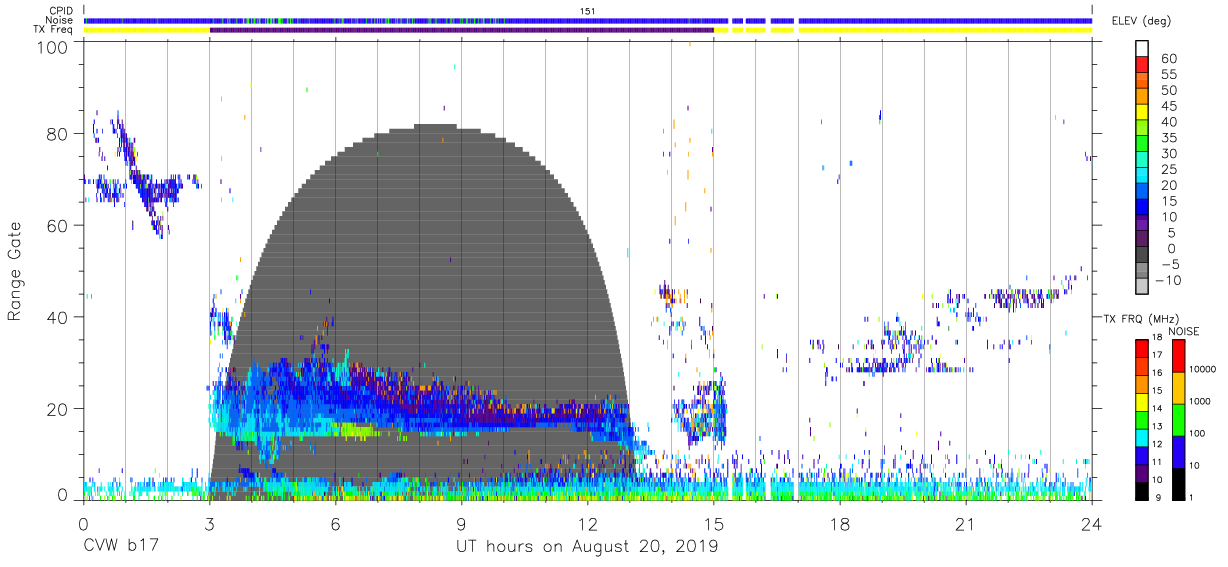Click the 35 tick on ELEV scale
The width and height of the screenshot is (1228, 567).
tap(1168, 138)
